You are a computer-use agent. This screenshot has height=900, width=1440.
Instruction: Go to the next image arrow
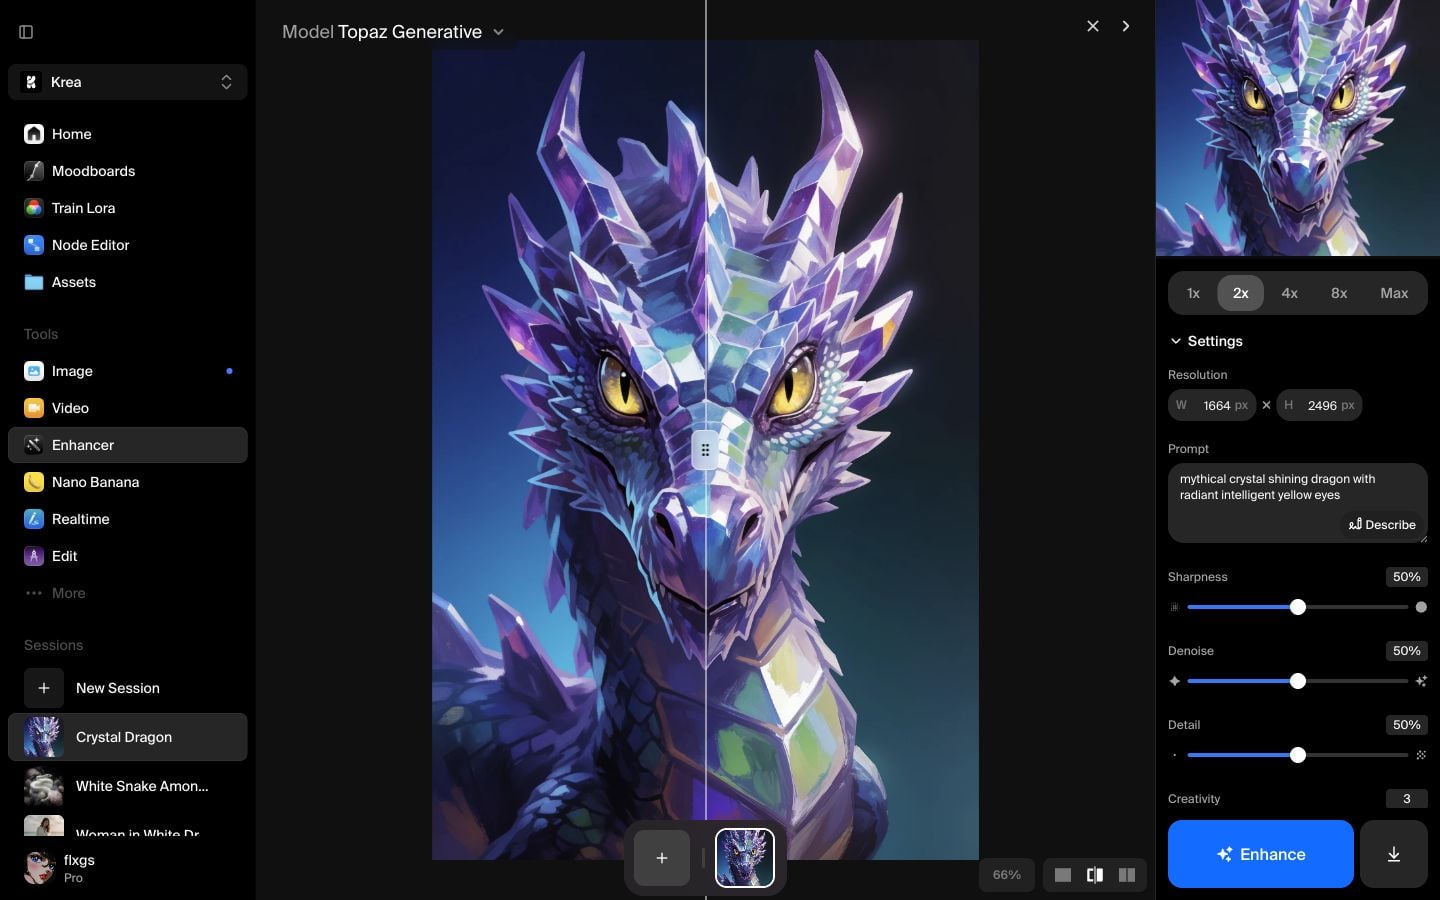1126,26
